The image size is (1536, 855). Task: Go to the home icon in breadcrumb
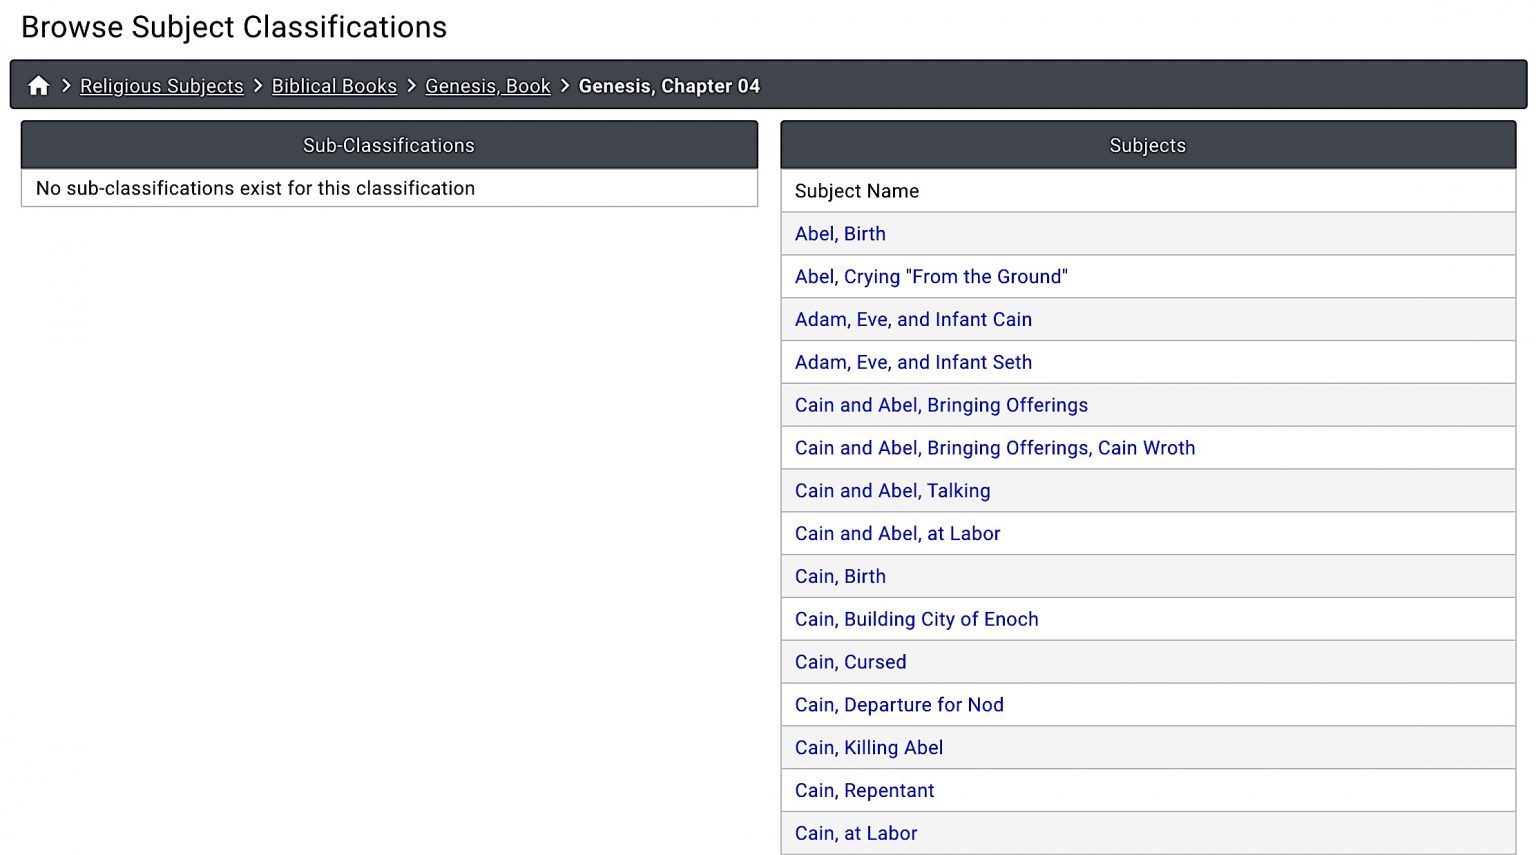[39, 86]
